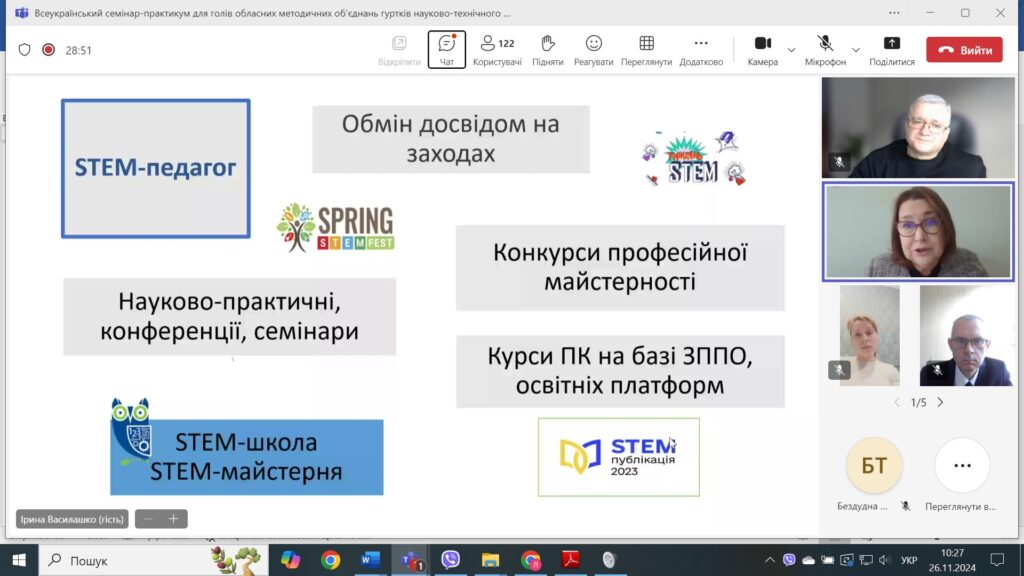The width and height of the screenshot is (1024, 576).
Task: Switch to Microsoft Teams in the taskbar
Action: [x=411, y=560]
